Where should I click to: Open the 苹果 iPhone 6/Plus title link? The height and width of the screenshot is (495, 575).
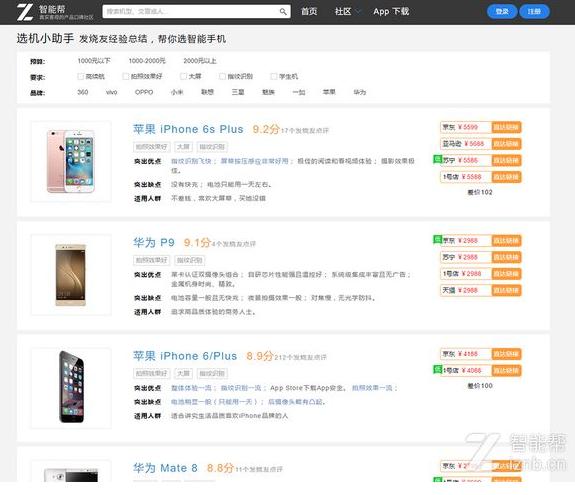click(185, 356)
